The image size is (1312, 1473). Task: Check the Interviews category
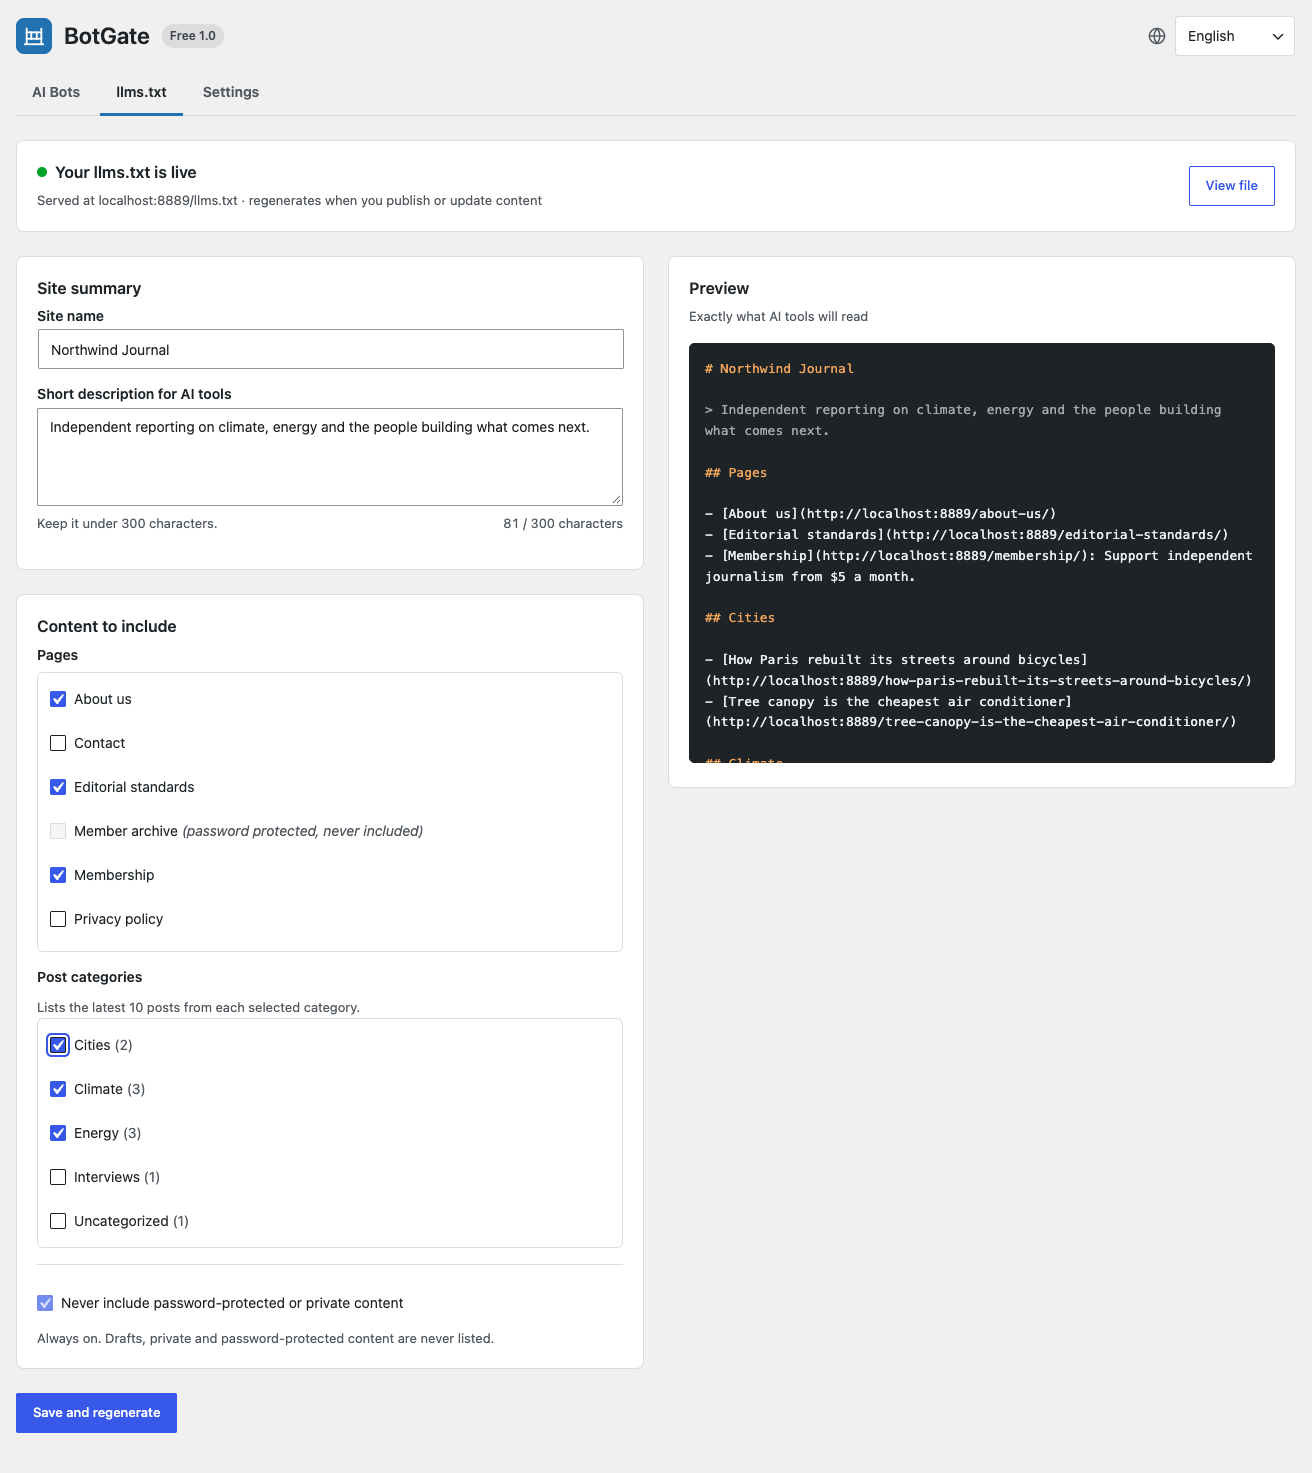pyautogui.click(x=58, y=1177)
